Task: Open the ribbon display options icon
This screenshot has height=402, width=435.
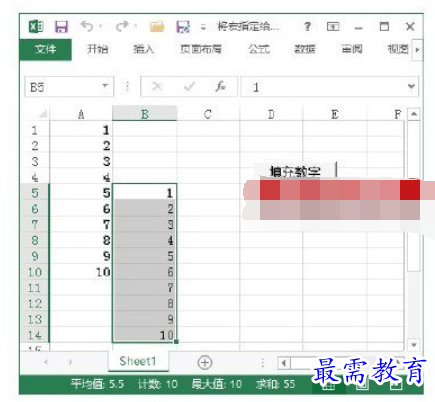Action: (333, 26)
